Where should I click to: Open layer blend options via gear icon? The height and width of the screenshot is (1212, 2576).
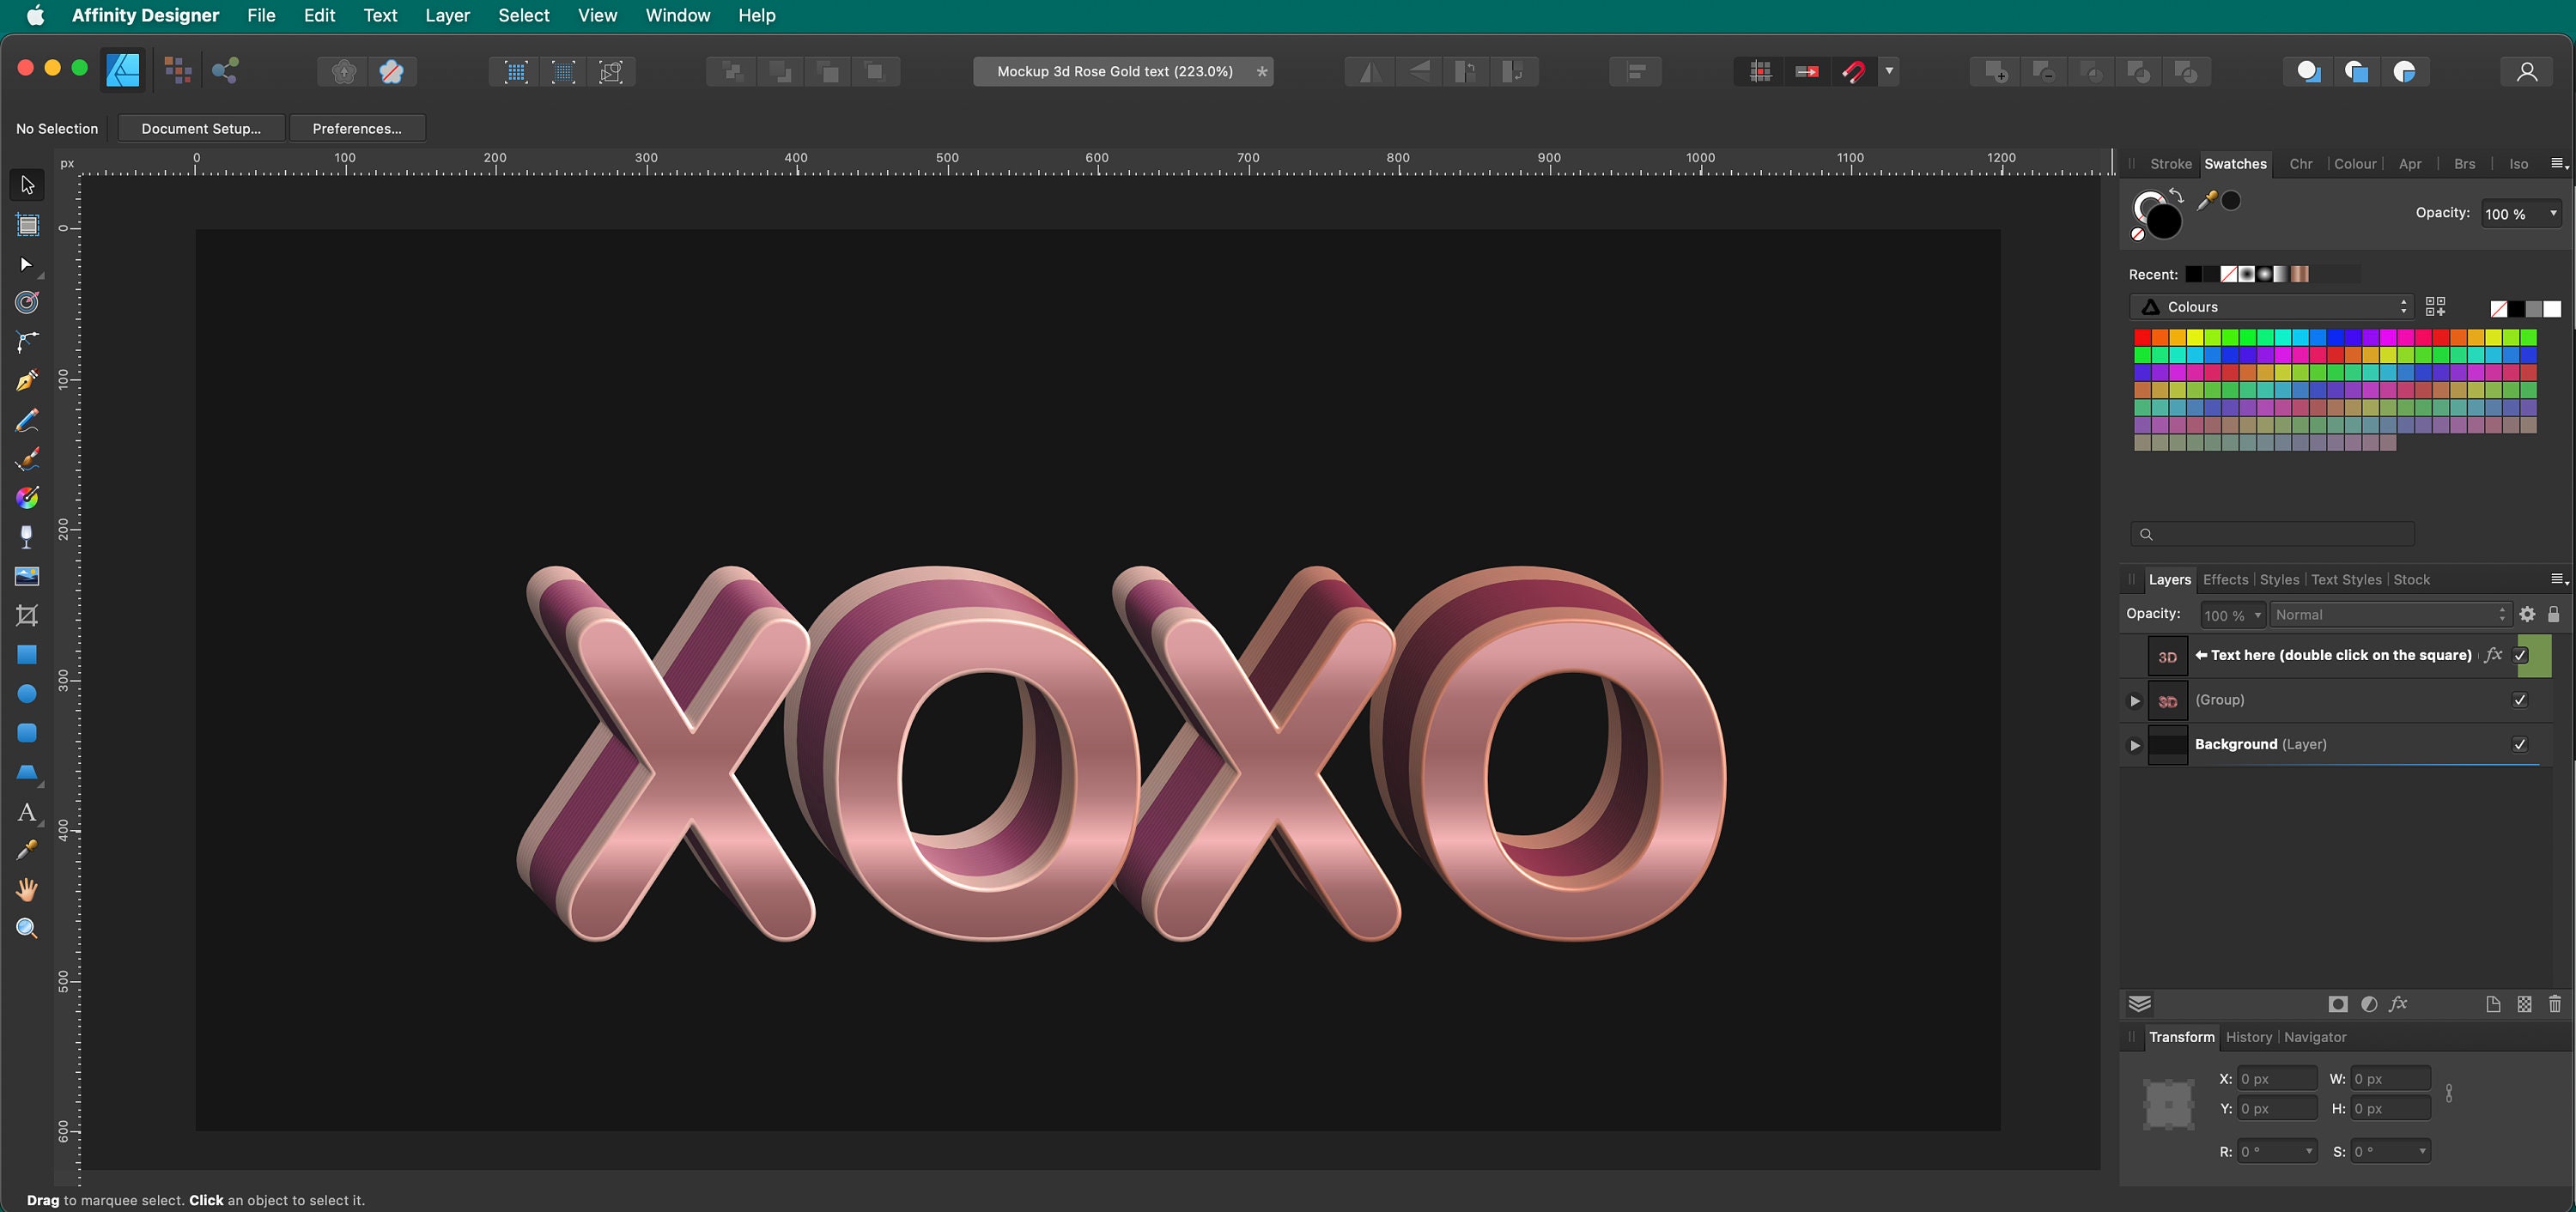(x=2528, y=614)
